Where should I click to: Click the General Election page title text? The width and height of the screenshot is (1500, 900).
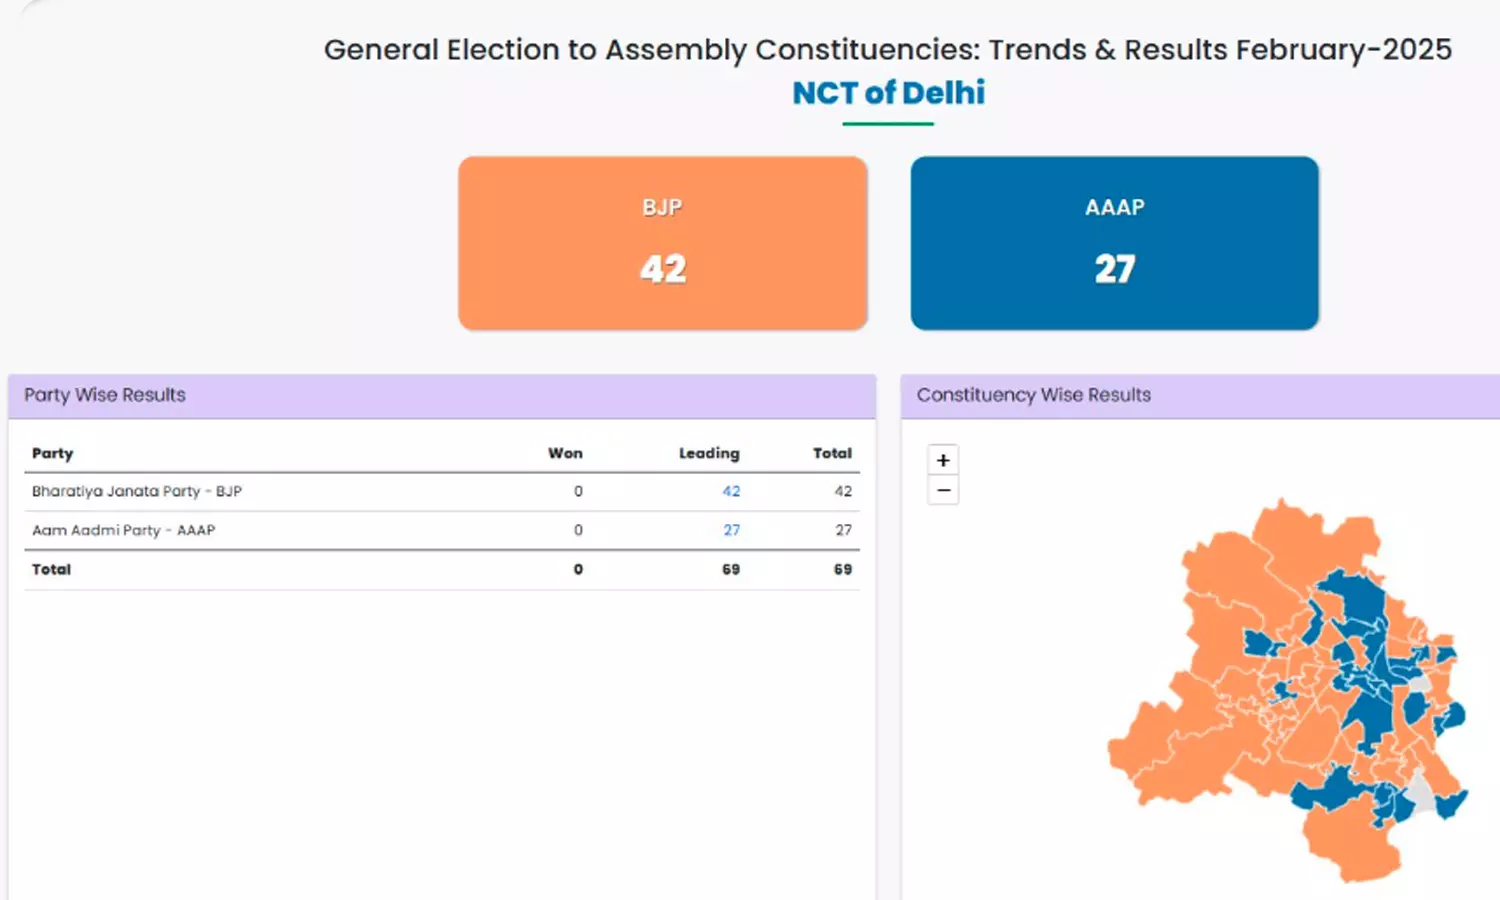[887, 50]
